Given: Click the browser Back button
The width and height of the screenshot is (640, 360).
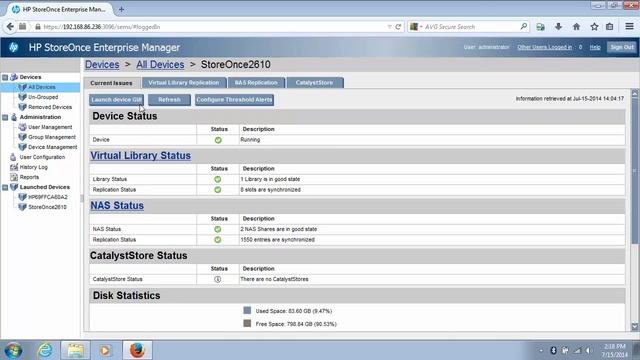Looking at the screenshot, I should pyautogui.click(x=10, y=27).
